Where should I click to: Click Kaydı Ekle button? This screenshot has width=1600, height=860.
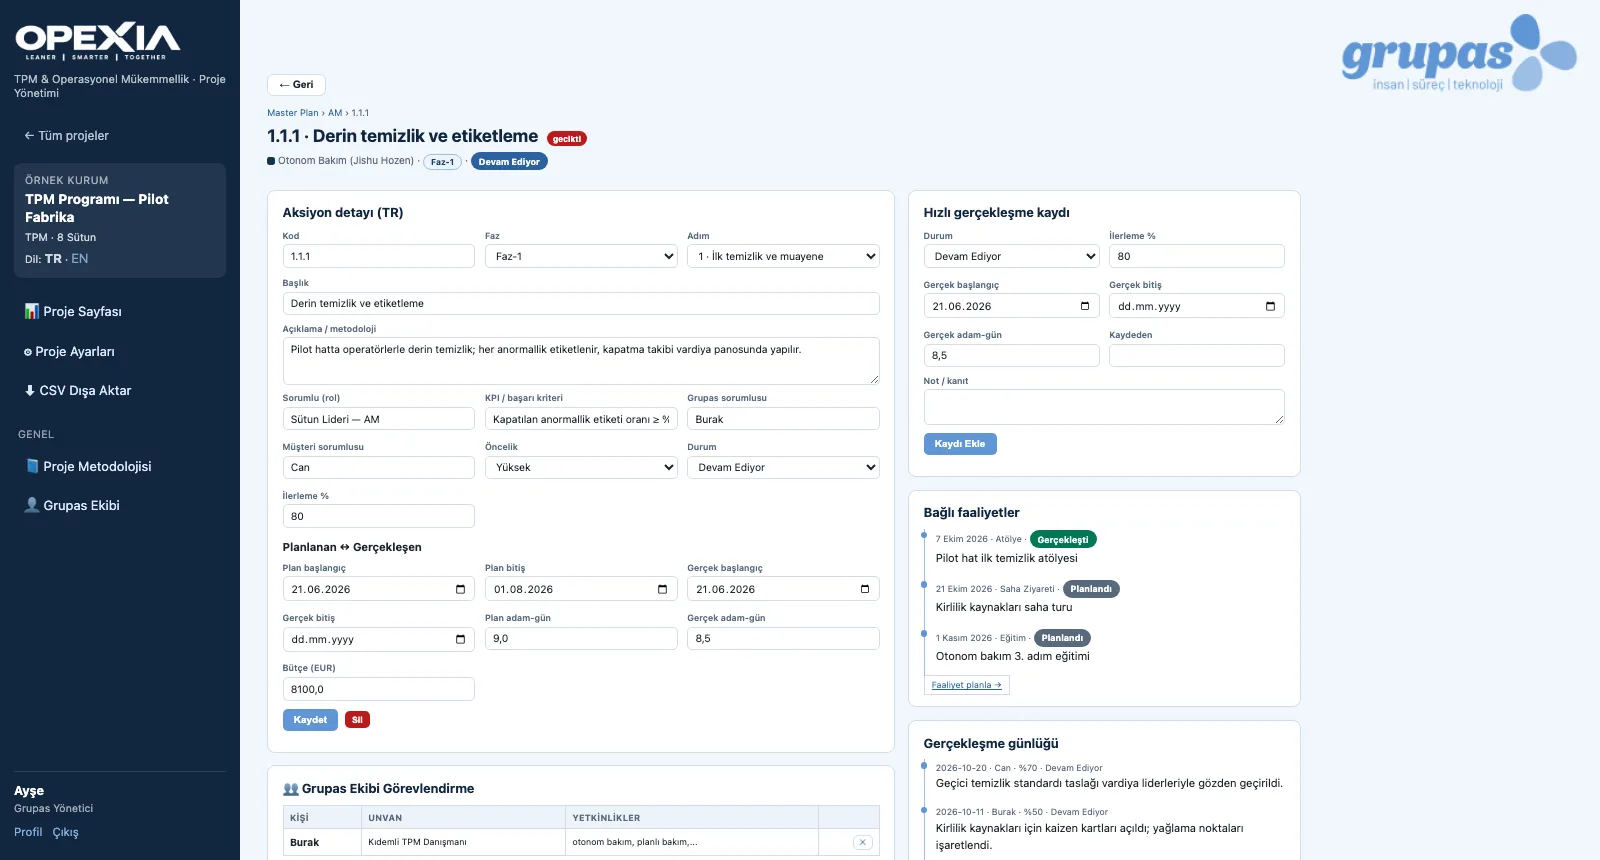click(960, 444)
